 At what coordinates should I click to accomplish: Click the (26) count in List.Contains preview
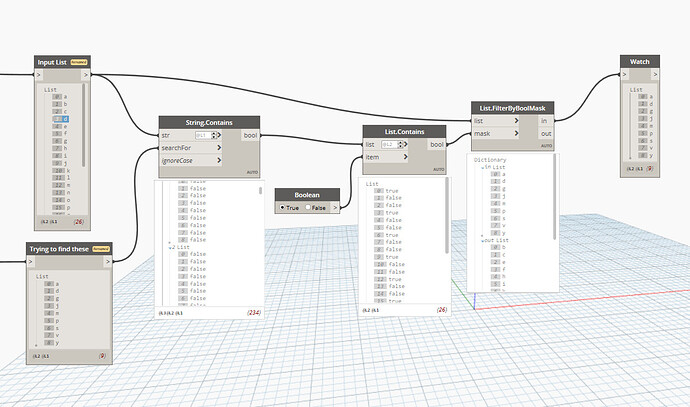pyautogui.click(x=442, y=310)
